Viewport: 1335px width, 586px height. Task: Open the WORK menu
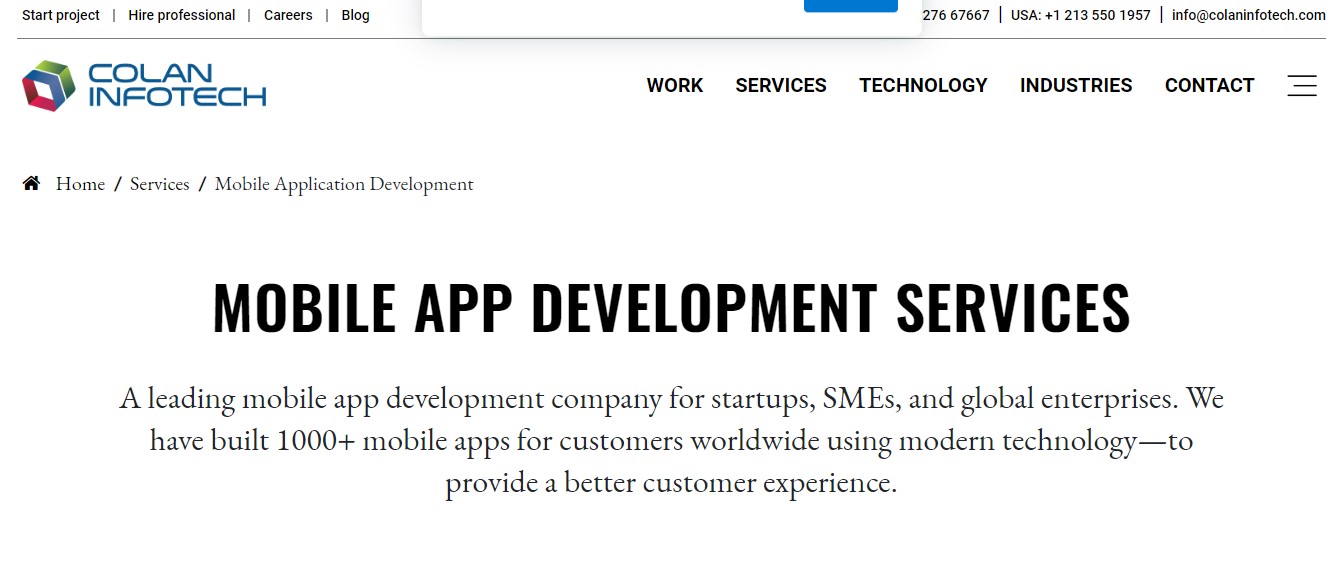pos(674,86)
